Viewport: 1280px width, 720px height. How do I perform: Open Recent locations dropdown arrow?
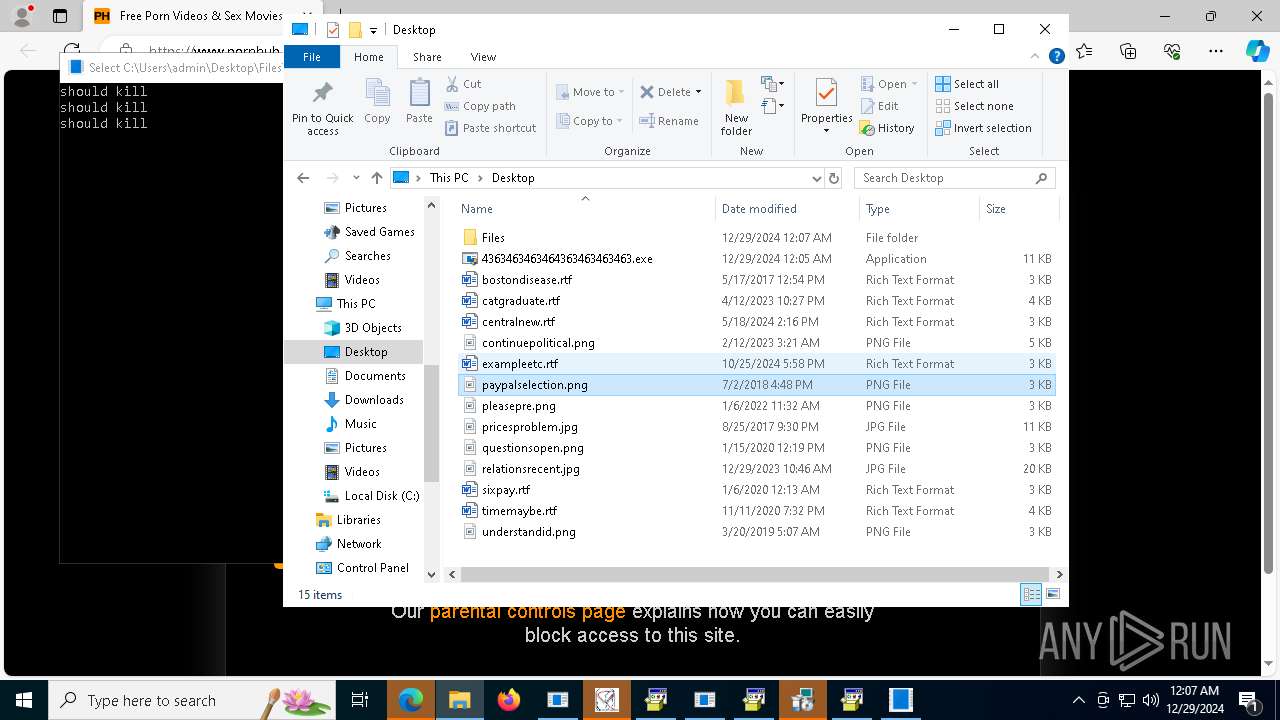click(356, 178)
